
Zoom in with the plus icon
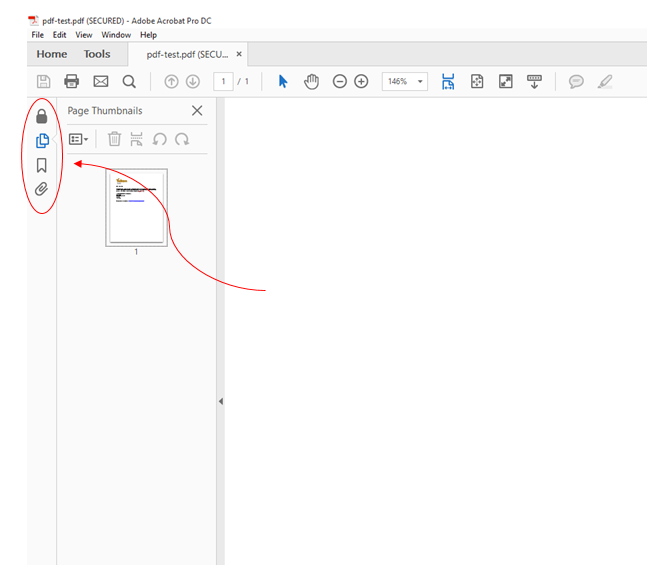[361, 82]
